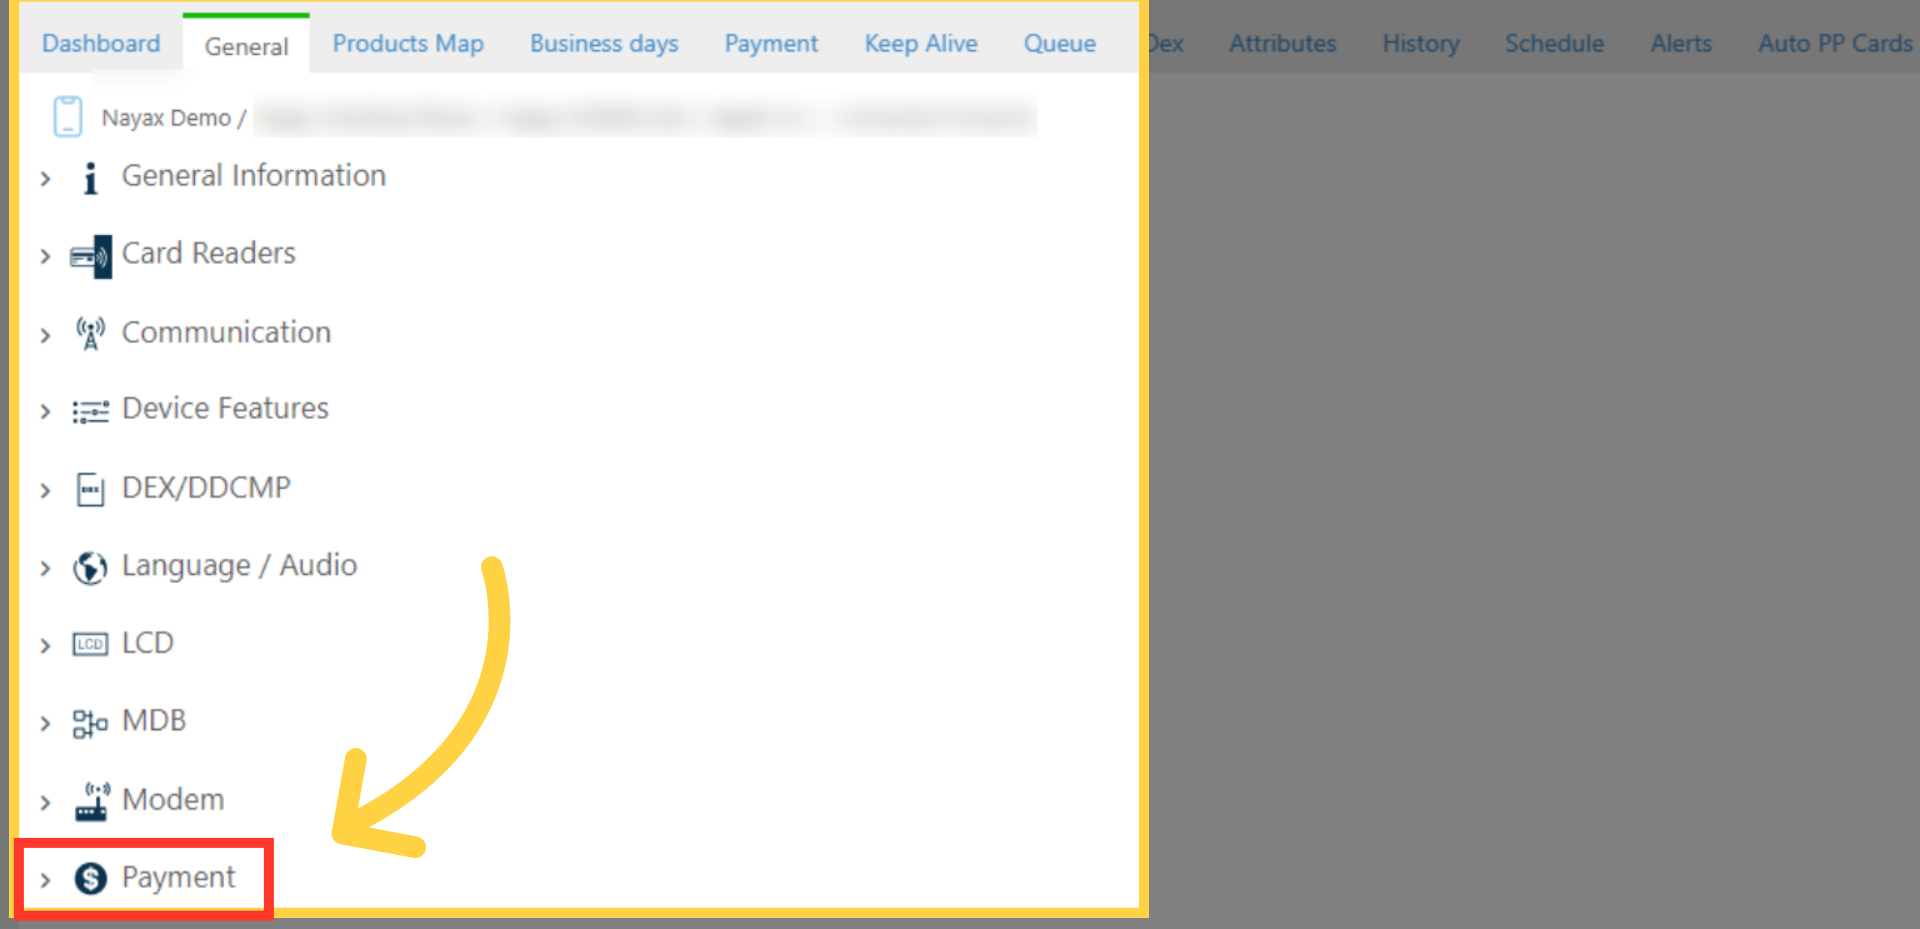This screenshot has width=1920, height=929.
Task: Click the LCD screen icon
Action: tap(90, 644)
